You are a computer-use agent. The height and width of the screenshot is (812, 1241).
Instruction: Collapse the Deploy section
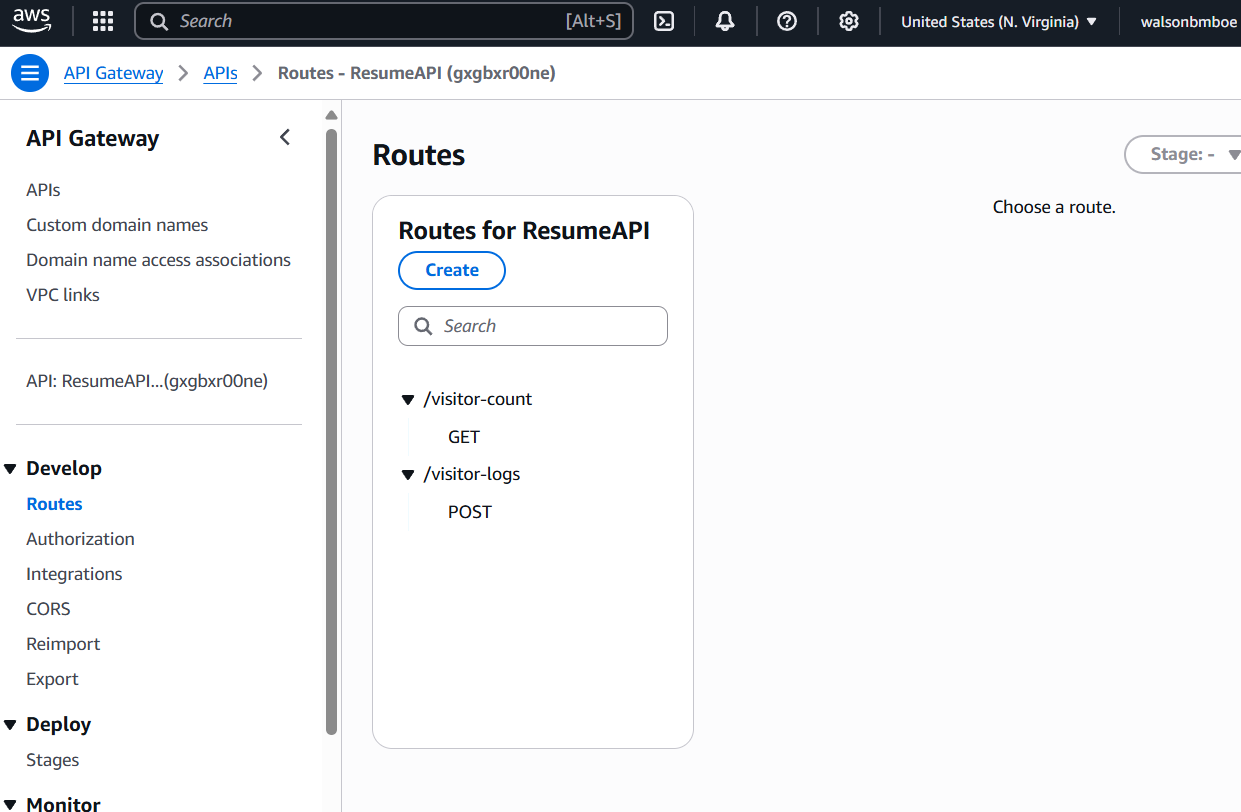pyautogui.click(x=11, y=725)
